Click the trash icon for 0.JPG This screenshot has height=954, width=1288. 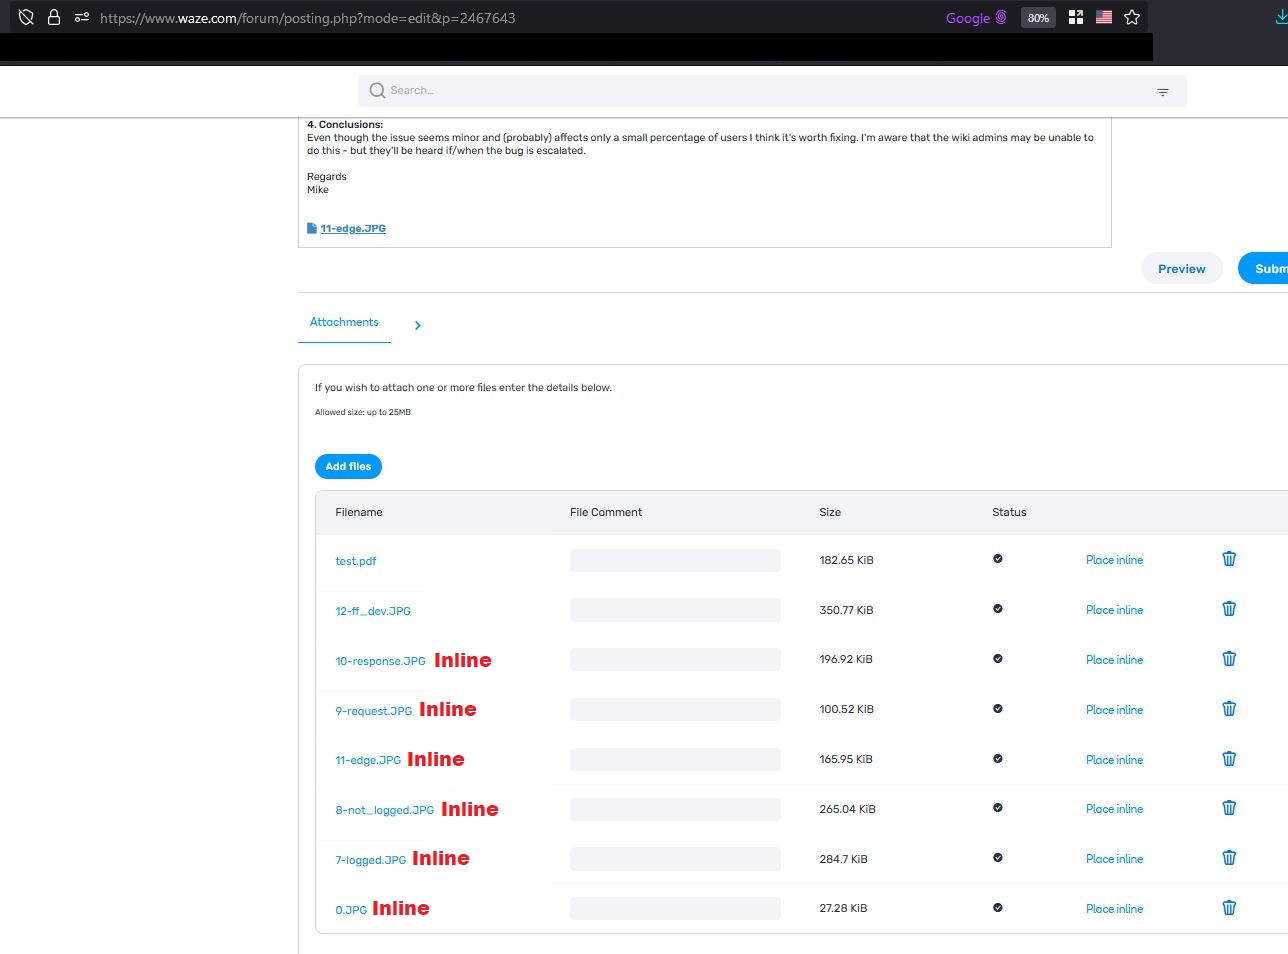(1229, 908)
